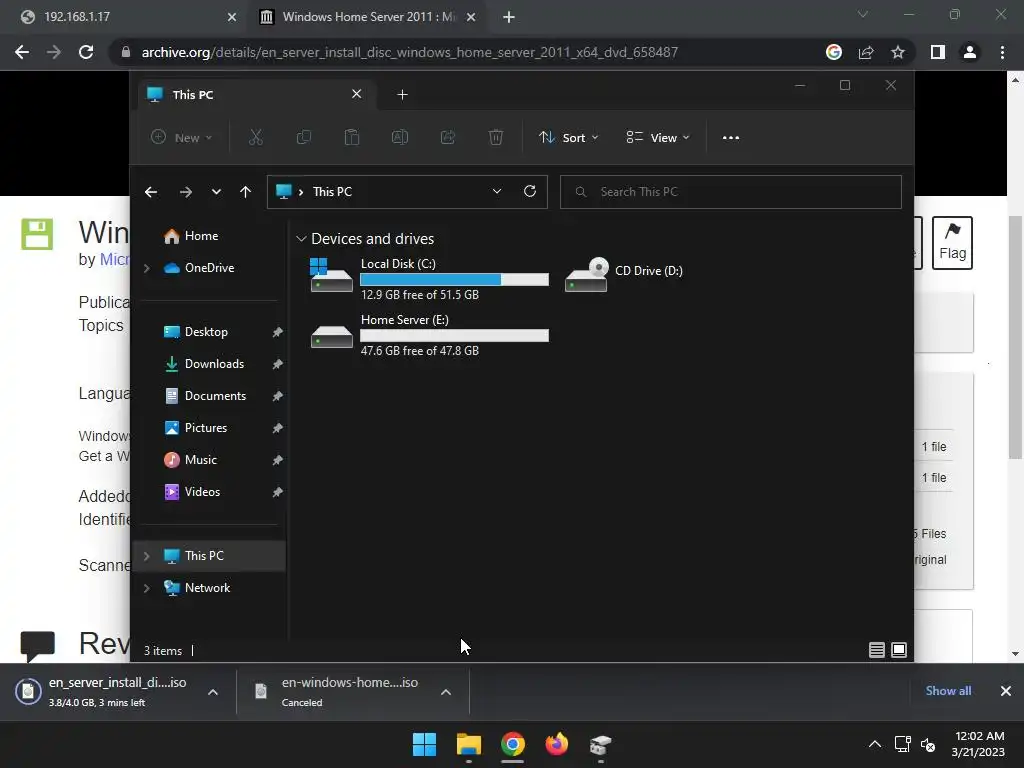Viewport: 1024px width, 768px height.
Task: Open the Windows Start menu
Action: coord(424,744)
